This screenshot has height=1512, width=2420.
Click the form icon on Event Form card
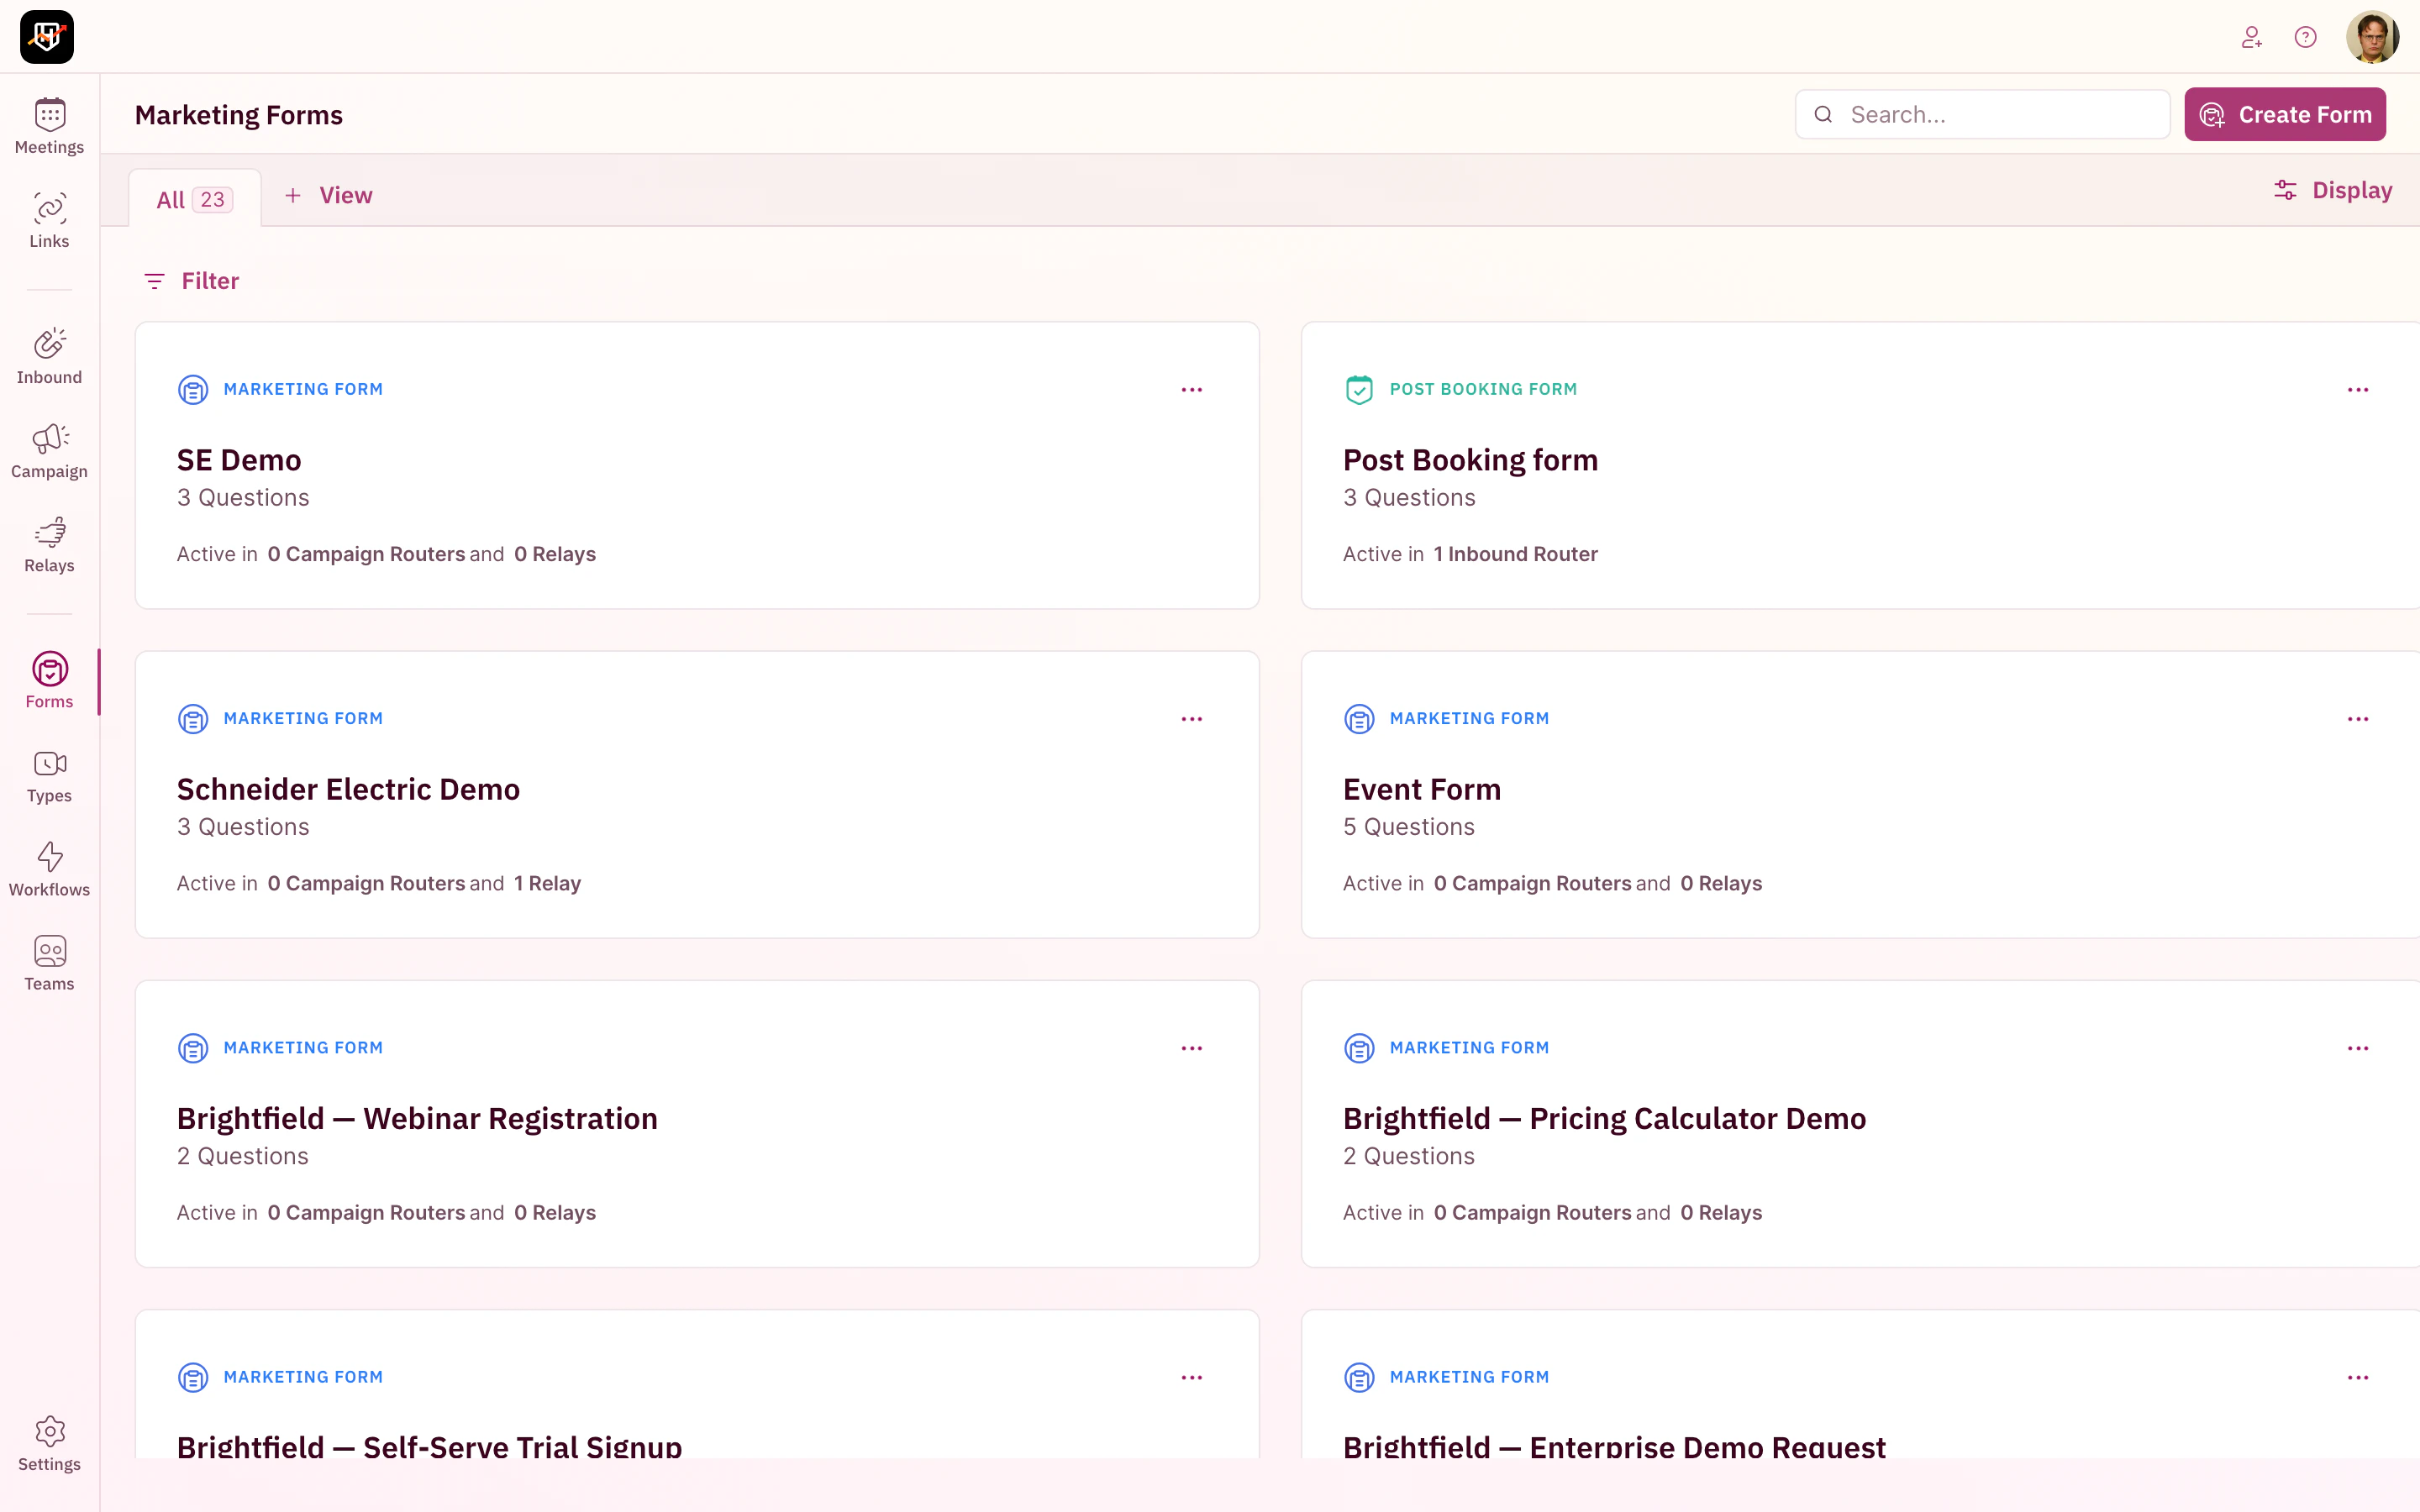pos(1359,718)
